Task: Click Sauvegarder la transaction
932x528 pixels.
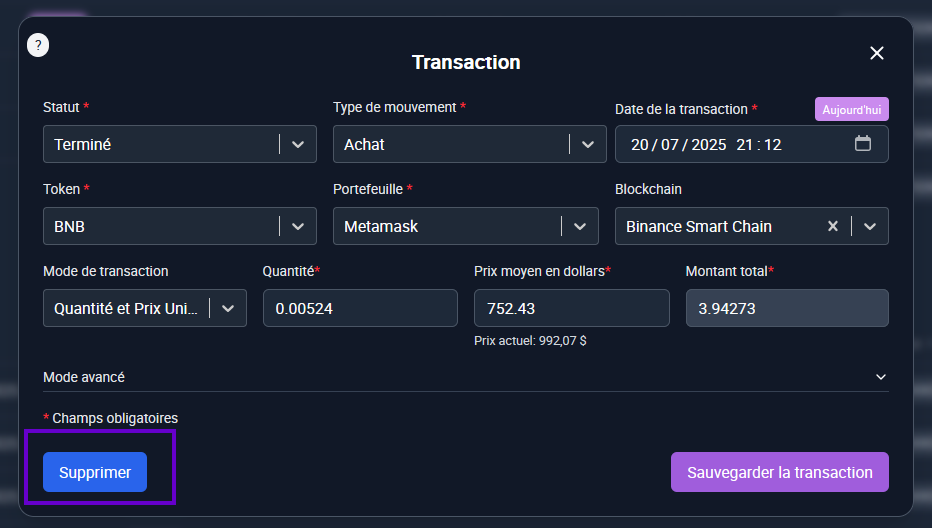Action: (779, 472)
